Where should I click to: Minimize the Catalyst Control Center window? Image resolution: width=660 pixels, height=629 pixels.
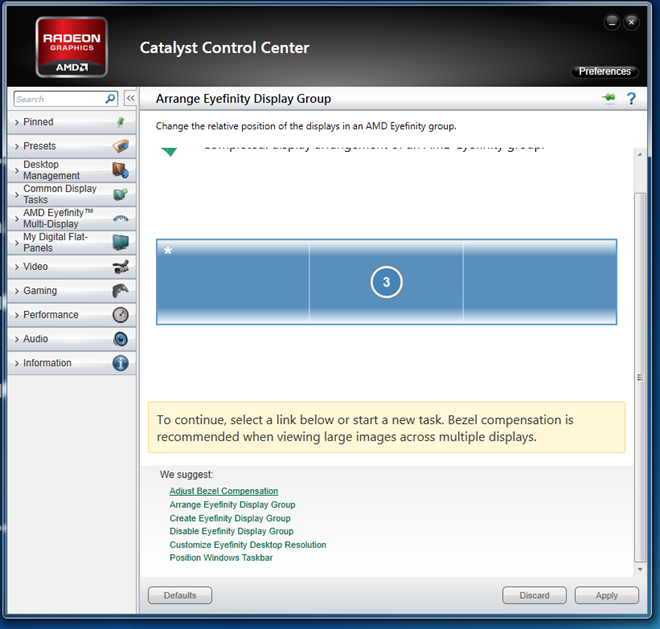pyautogui.click(x=612, y=22)
